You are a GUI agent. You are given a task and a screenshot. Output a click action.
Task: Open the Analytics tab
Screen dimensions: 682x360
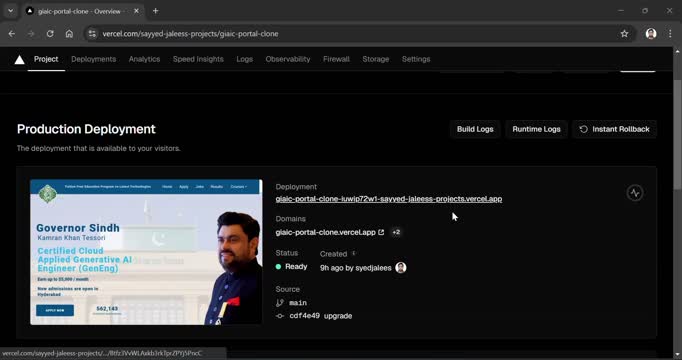click(x=144, y=59)
